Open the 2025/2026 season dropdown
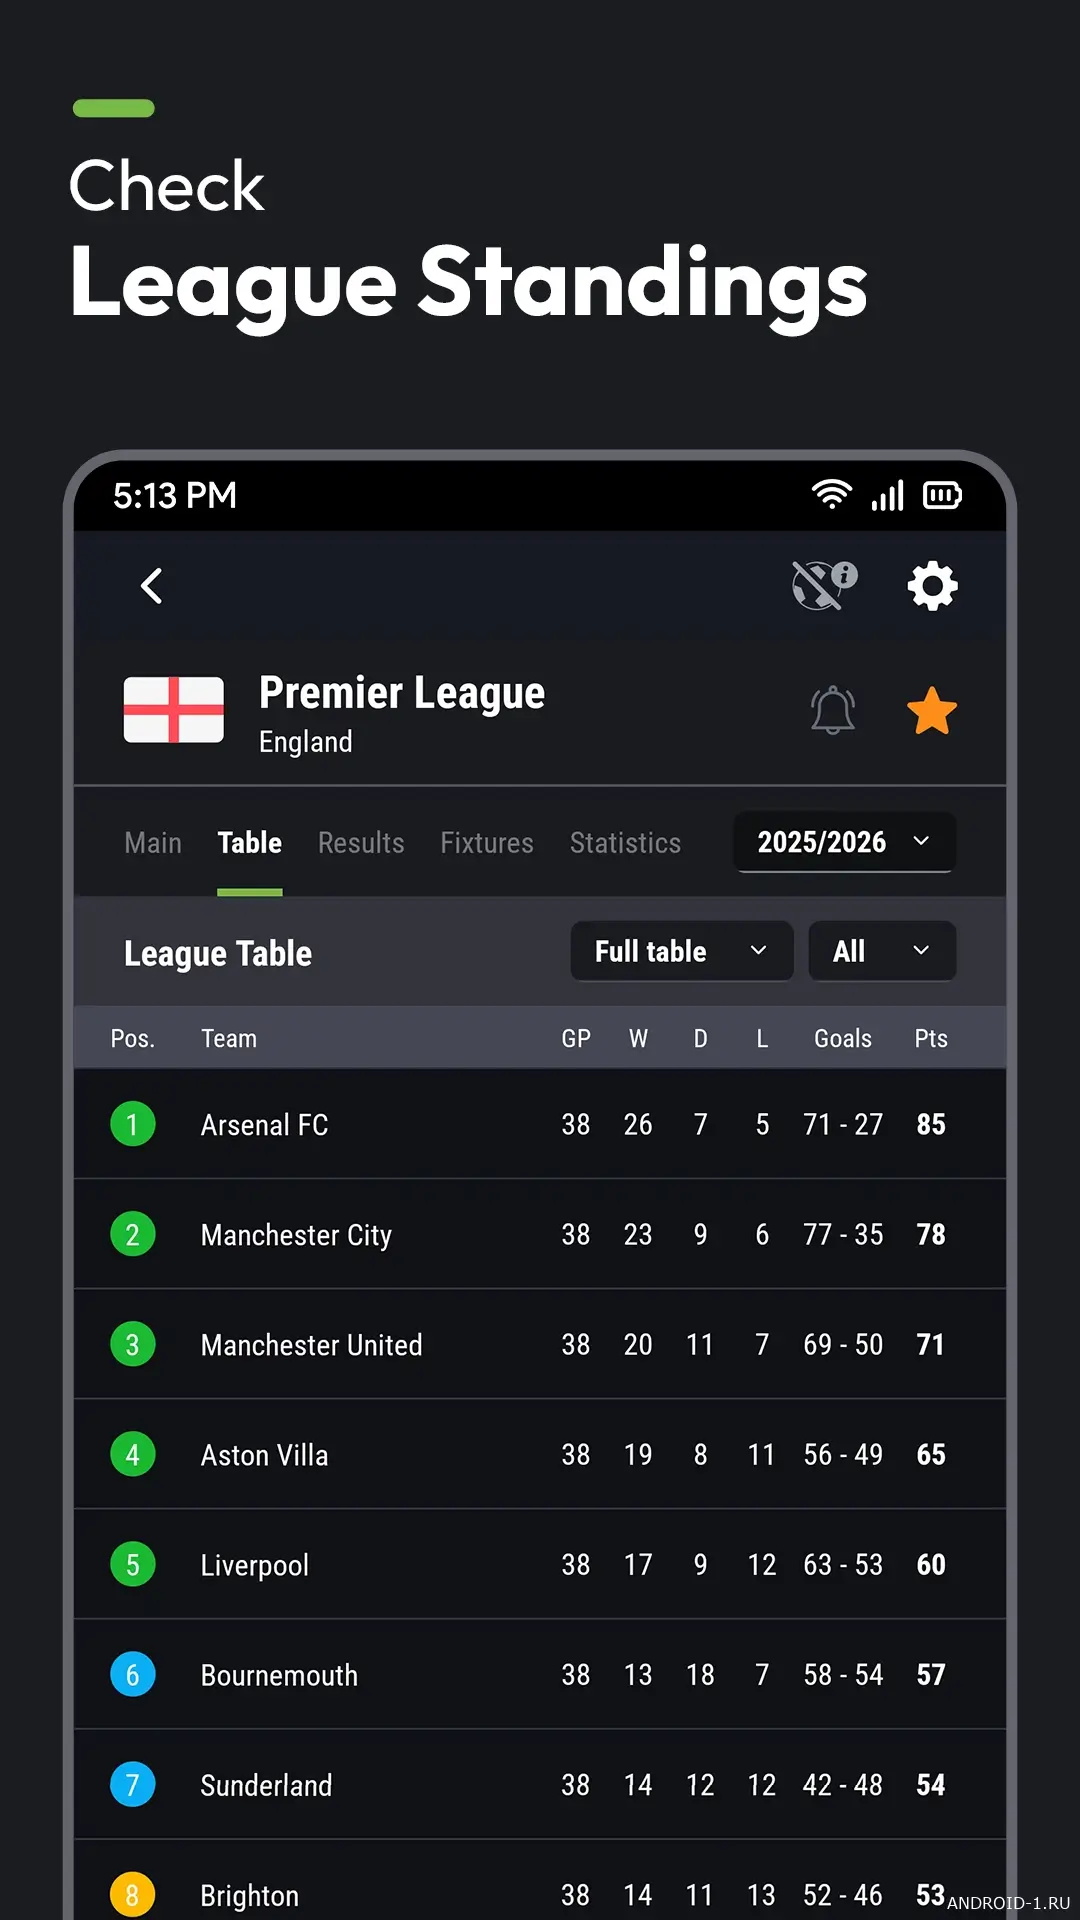Viewport: 1080px width, 1920px height. [x=845, y=842]
